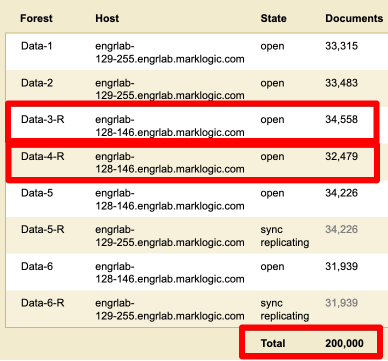Image resolution: width=388 pixels, height=361 pixels.
Task: Select the Data-5-R forest name
Action: tap(42, 230)
